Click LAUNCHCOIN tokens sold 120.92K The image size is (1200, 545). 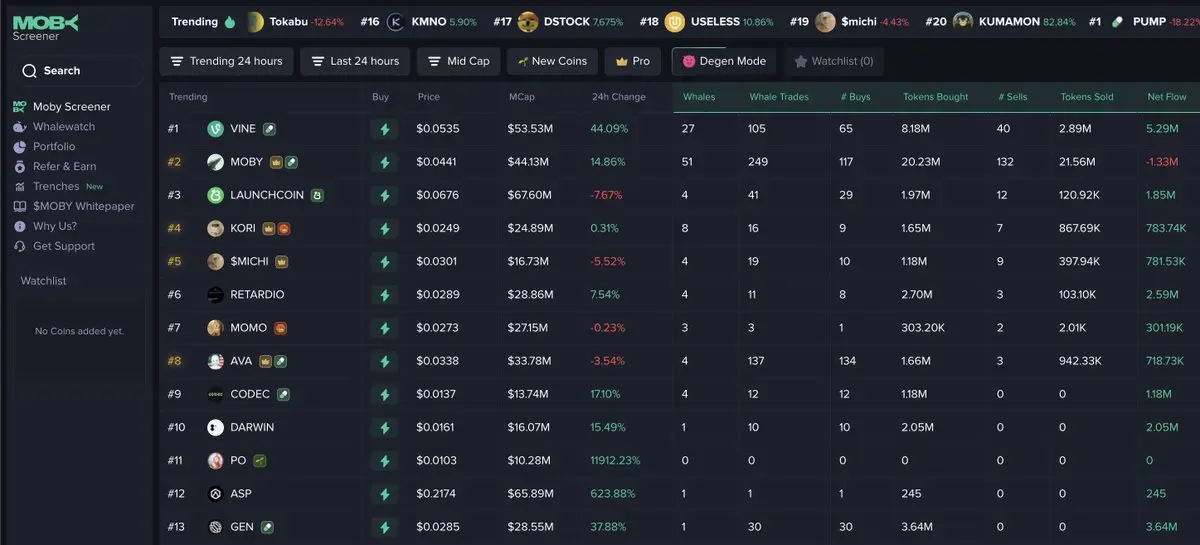tap(1080, 195)
